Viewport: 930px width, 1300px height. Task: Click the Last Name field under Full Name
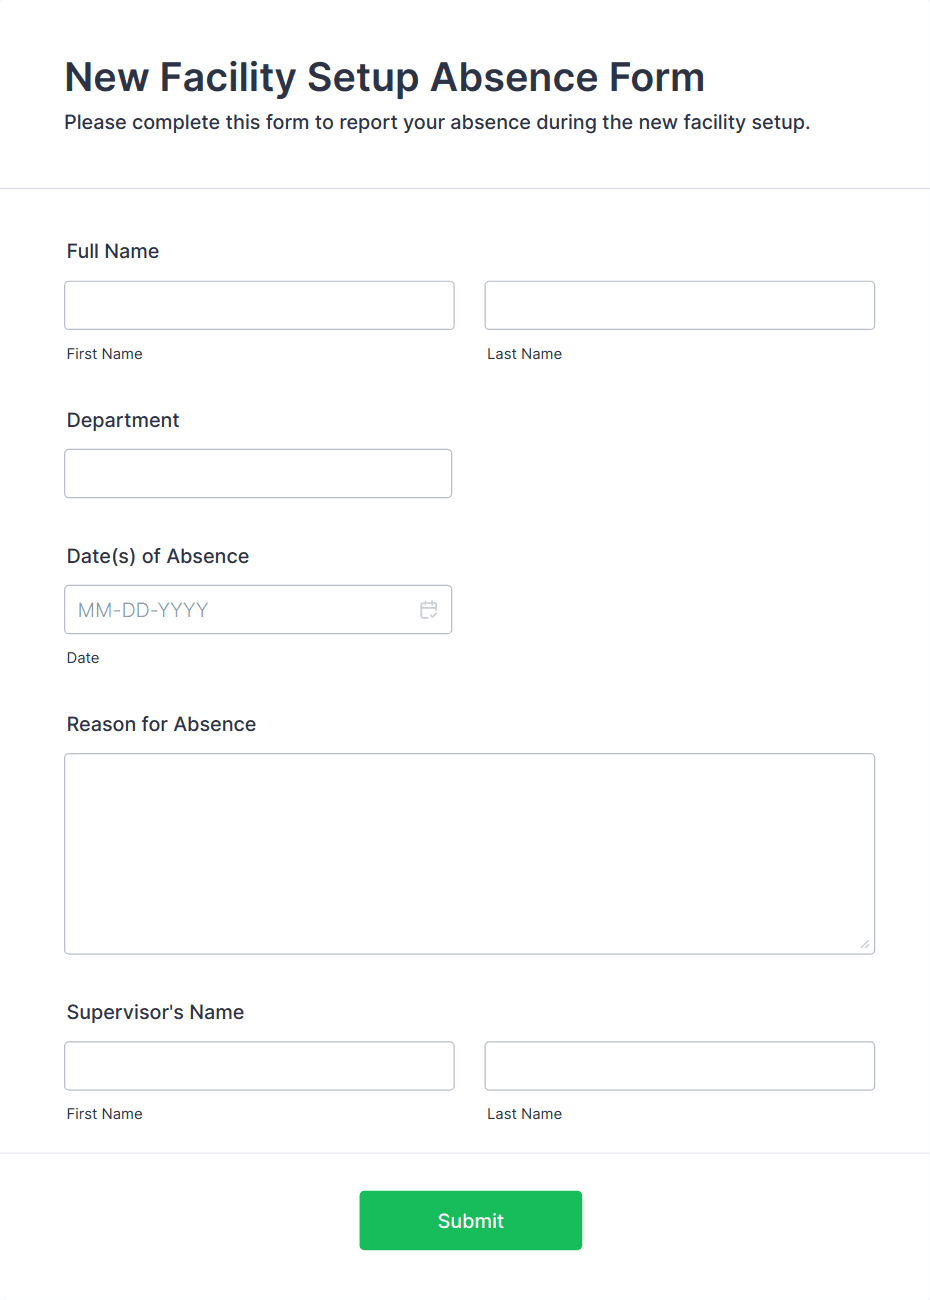pos(679,305)
